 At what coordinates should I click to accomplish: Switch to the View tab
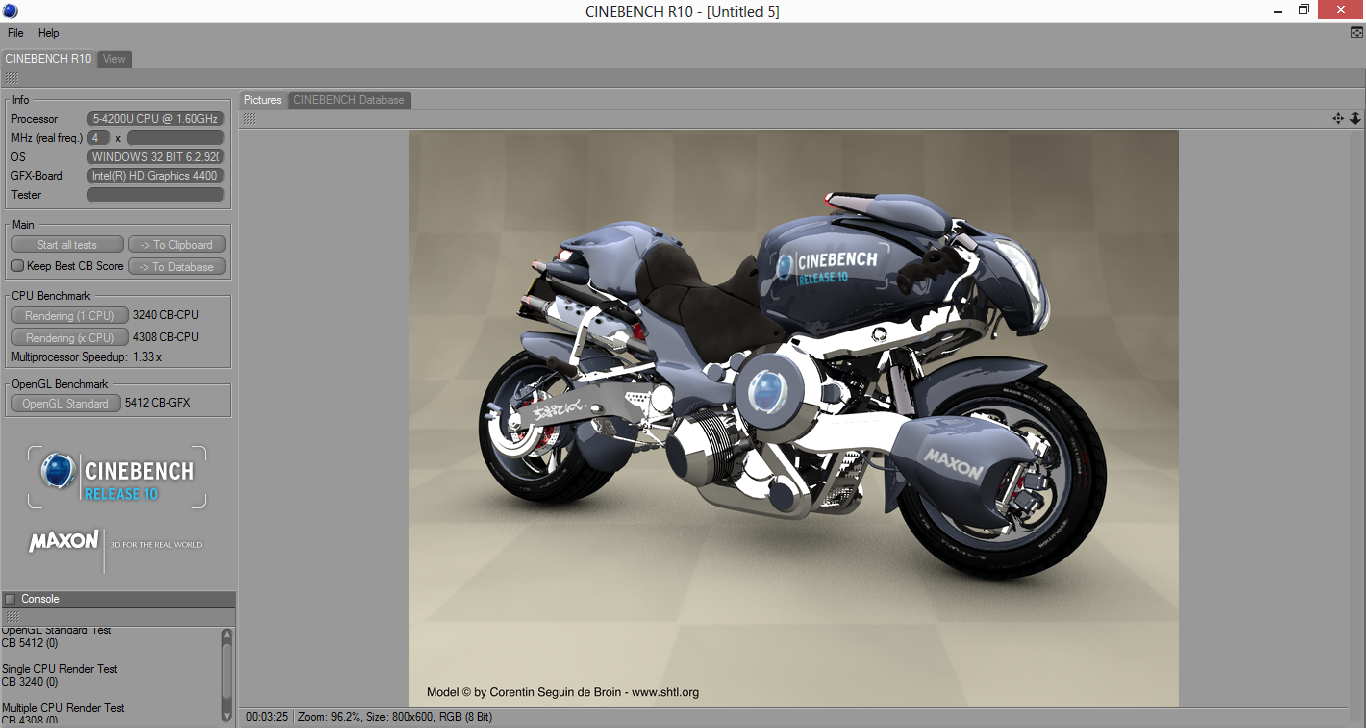[115, 59]
